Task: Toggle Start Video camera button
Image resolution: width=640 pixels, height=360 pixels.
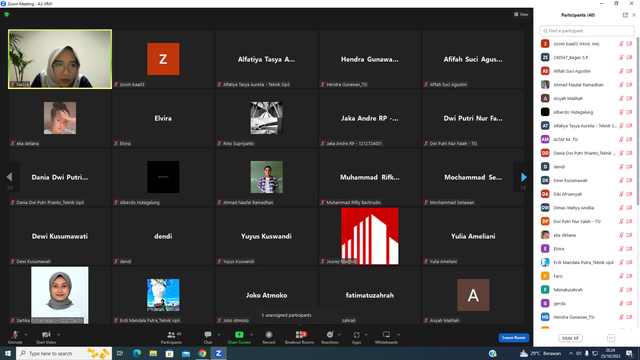Action: 46,336
